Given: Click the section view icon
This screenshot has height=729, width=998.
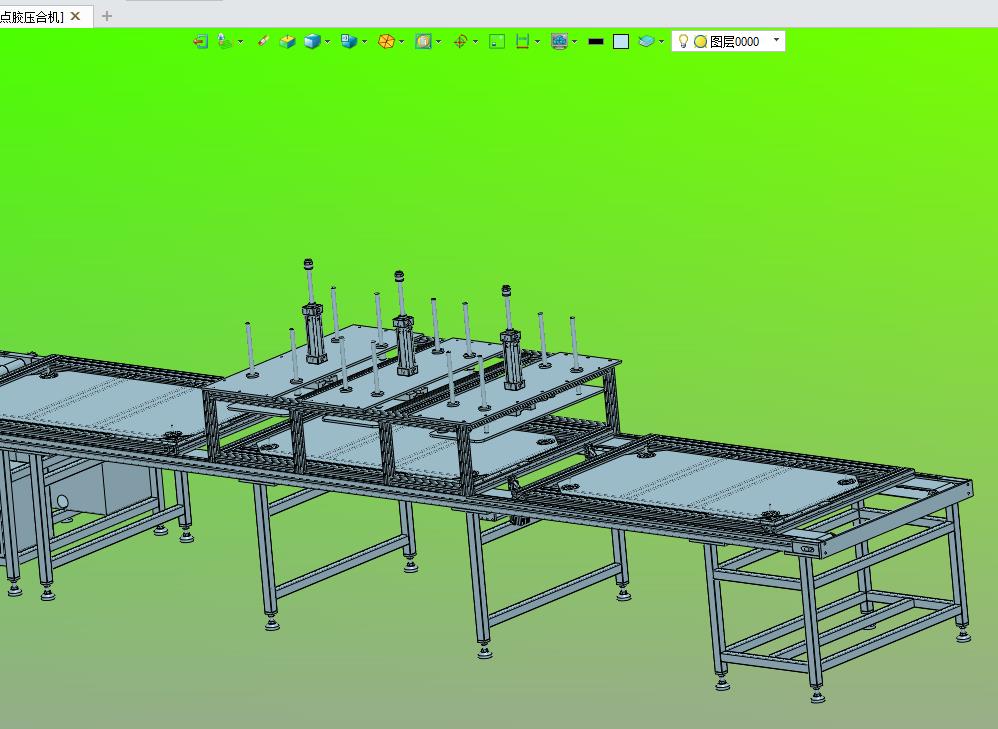Looking at the screenshot, I should pos(423,41).
